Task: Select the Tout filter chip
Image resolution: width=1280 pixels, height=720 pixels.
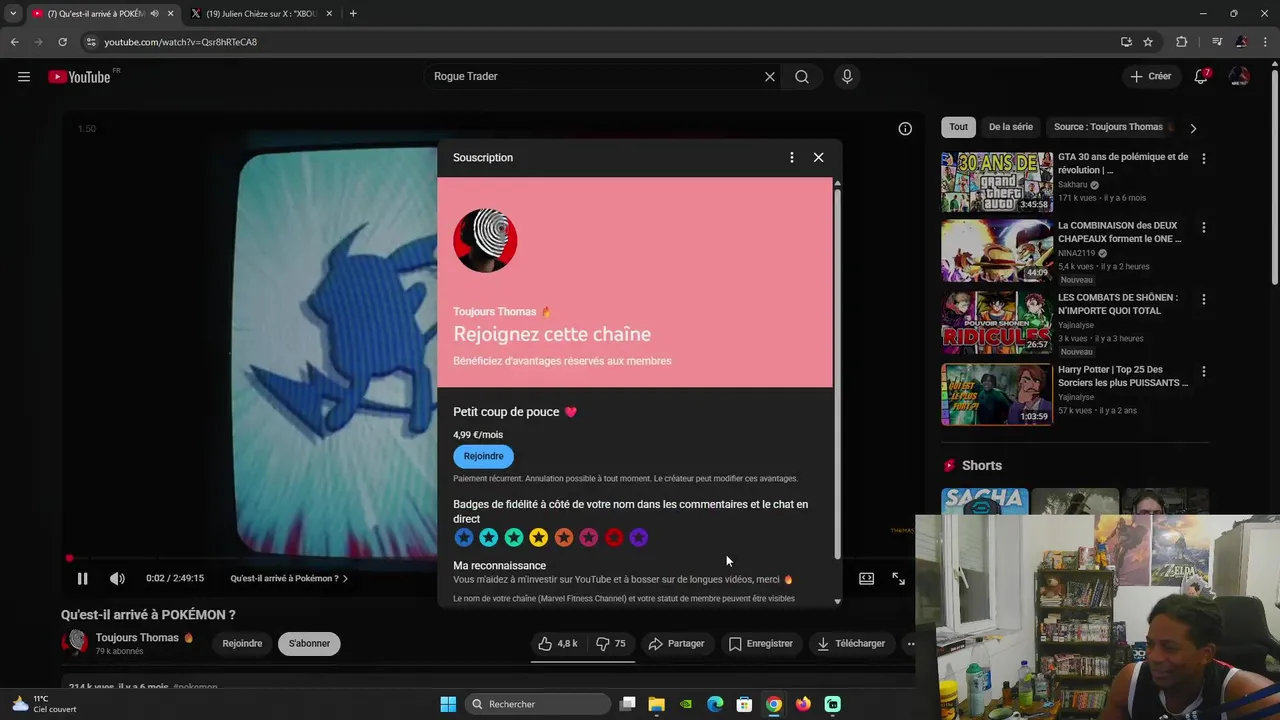Action: pos(958,127)
